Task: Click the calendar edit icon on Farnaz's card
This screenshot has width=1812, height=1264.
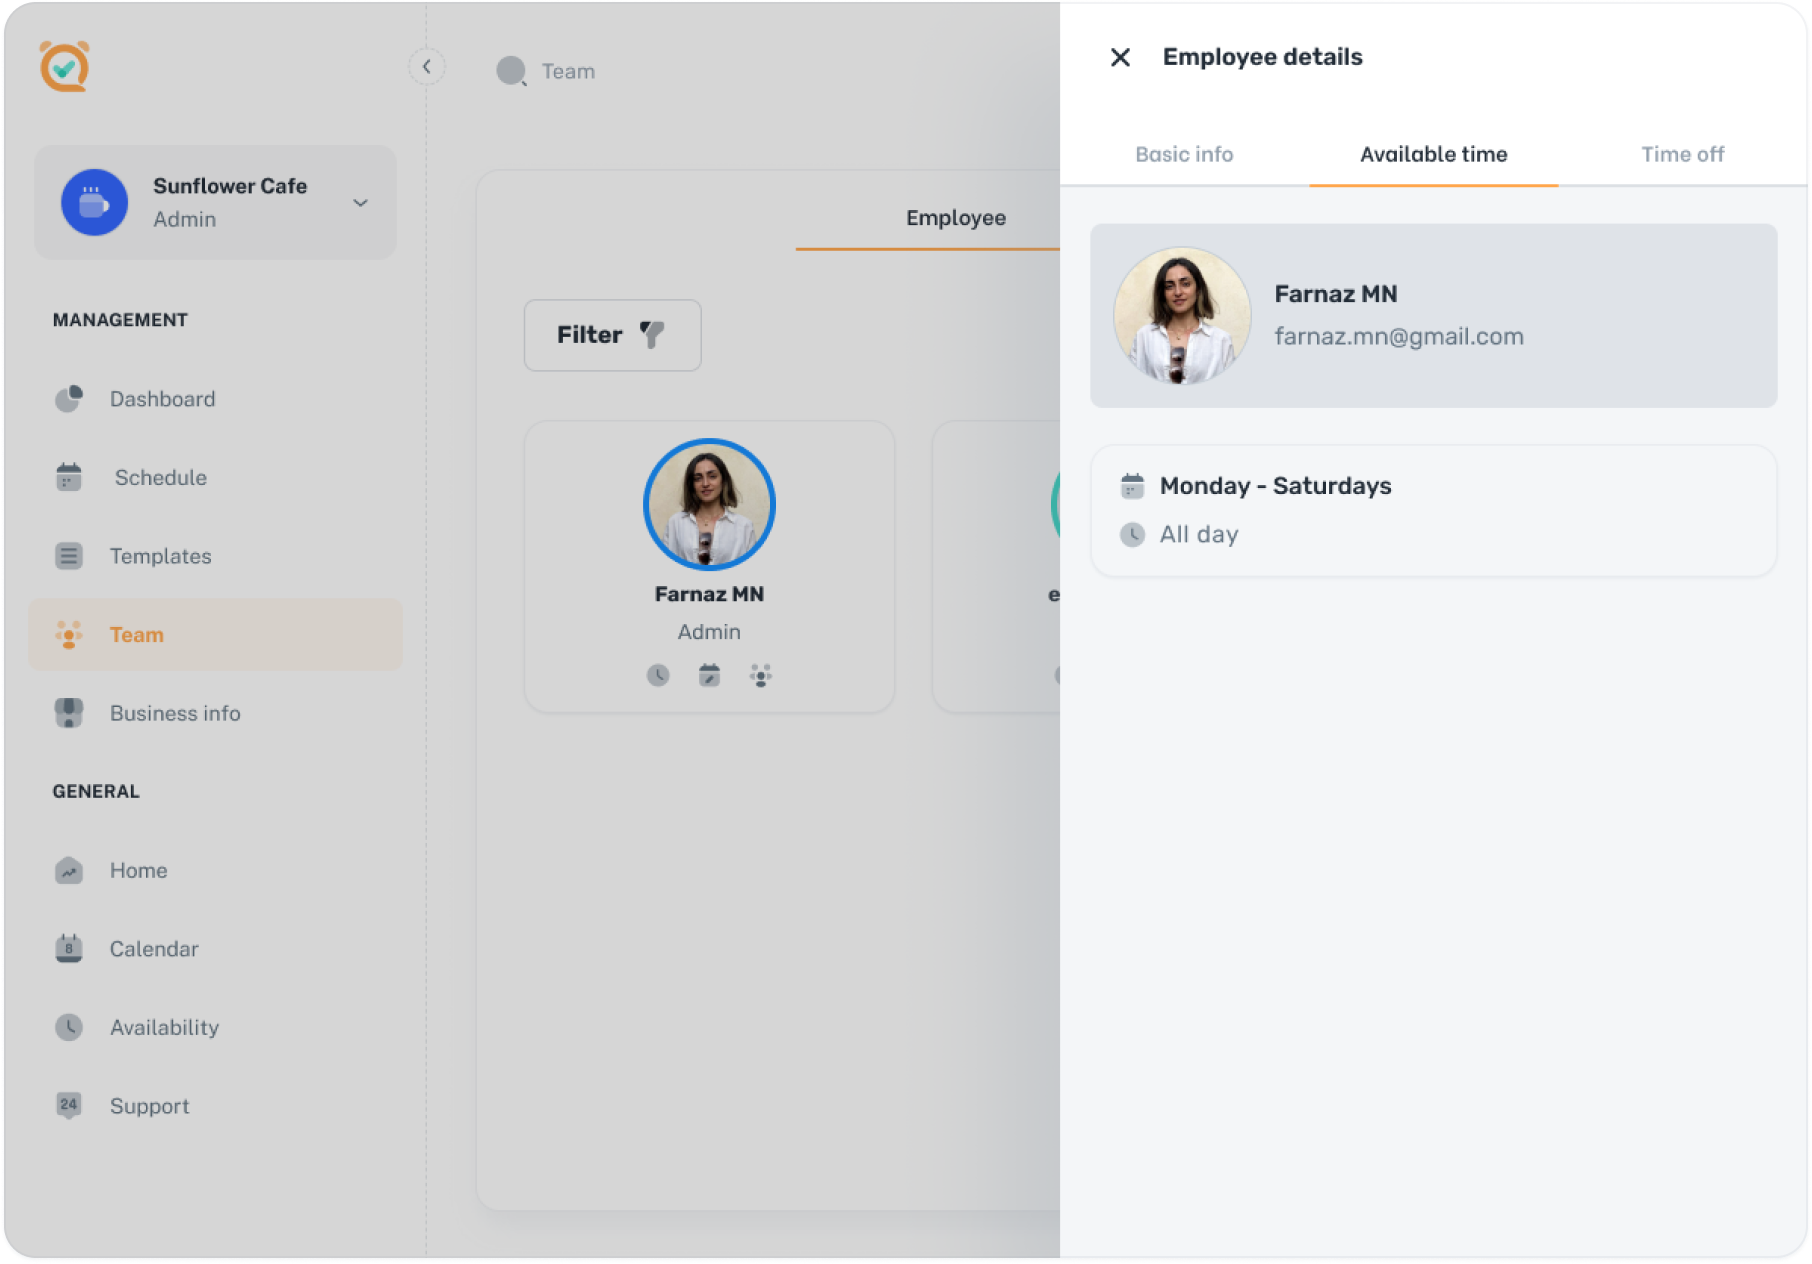Action: [709, 676]
